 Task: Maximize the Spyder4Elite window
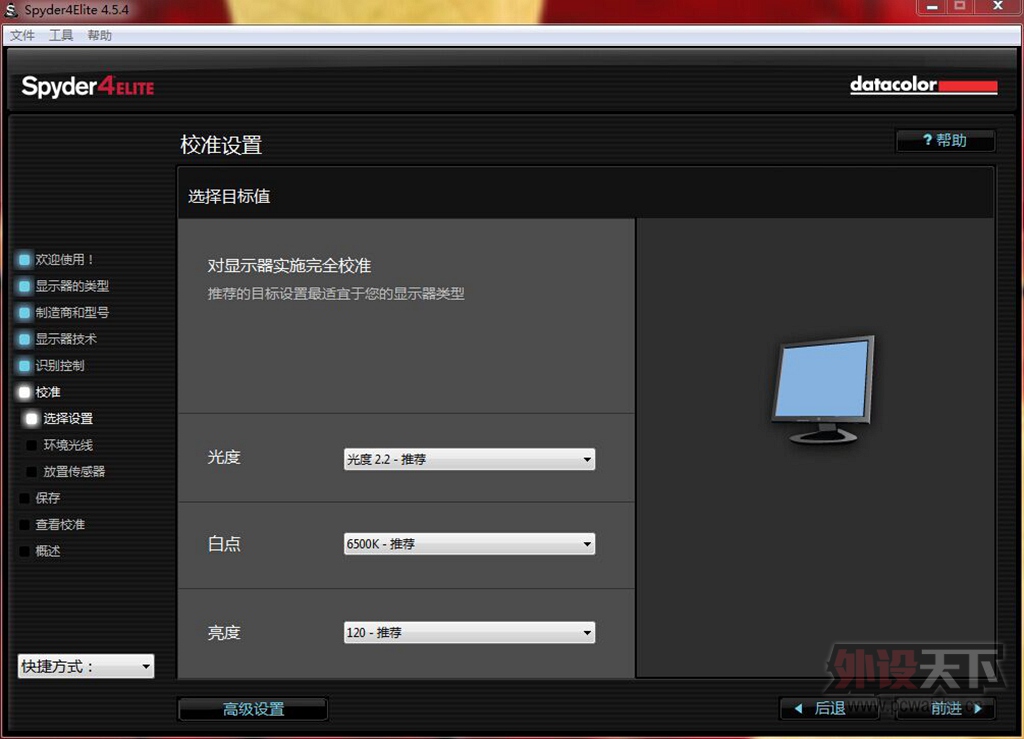[959, 7]
